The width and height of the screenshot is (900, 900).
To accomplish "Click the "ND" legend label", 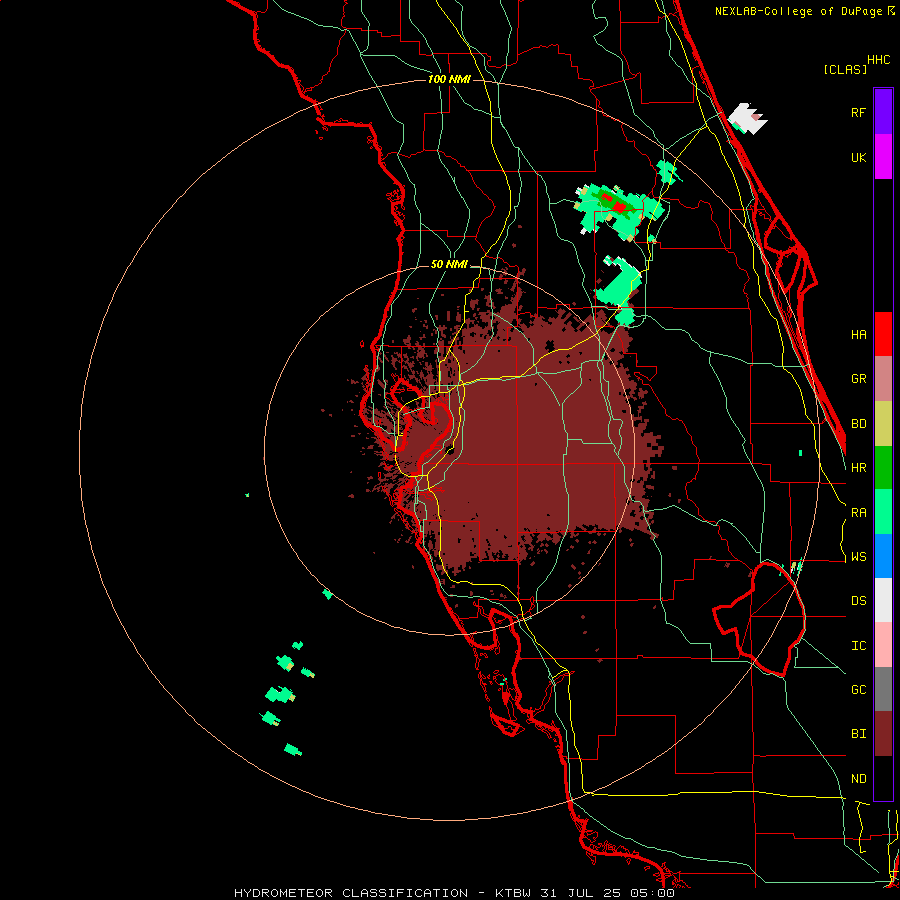I will pos(859,779).
